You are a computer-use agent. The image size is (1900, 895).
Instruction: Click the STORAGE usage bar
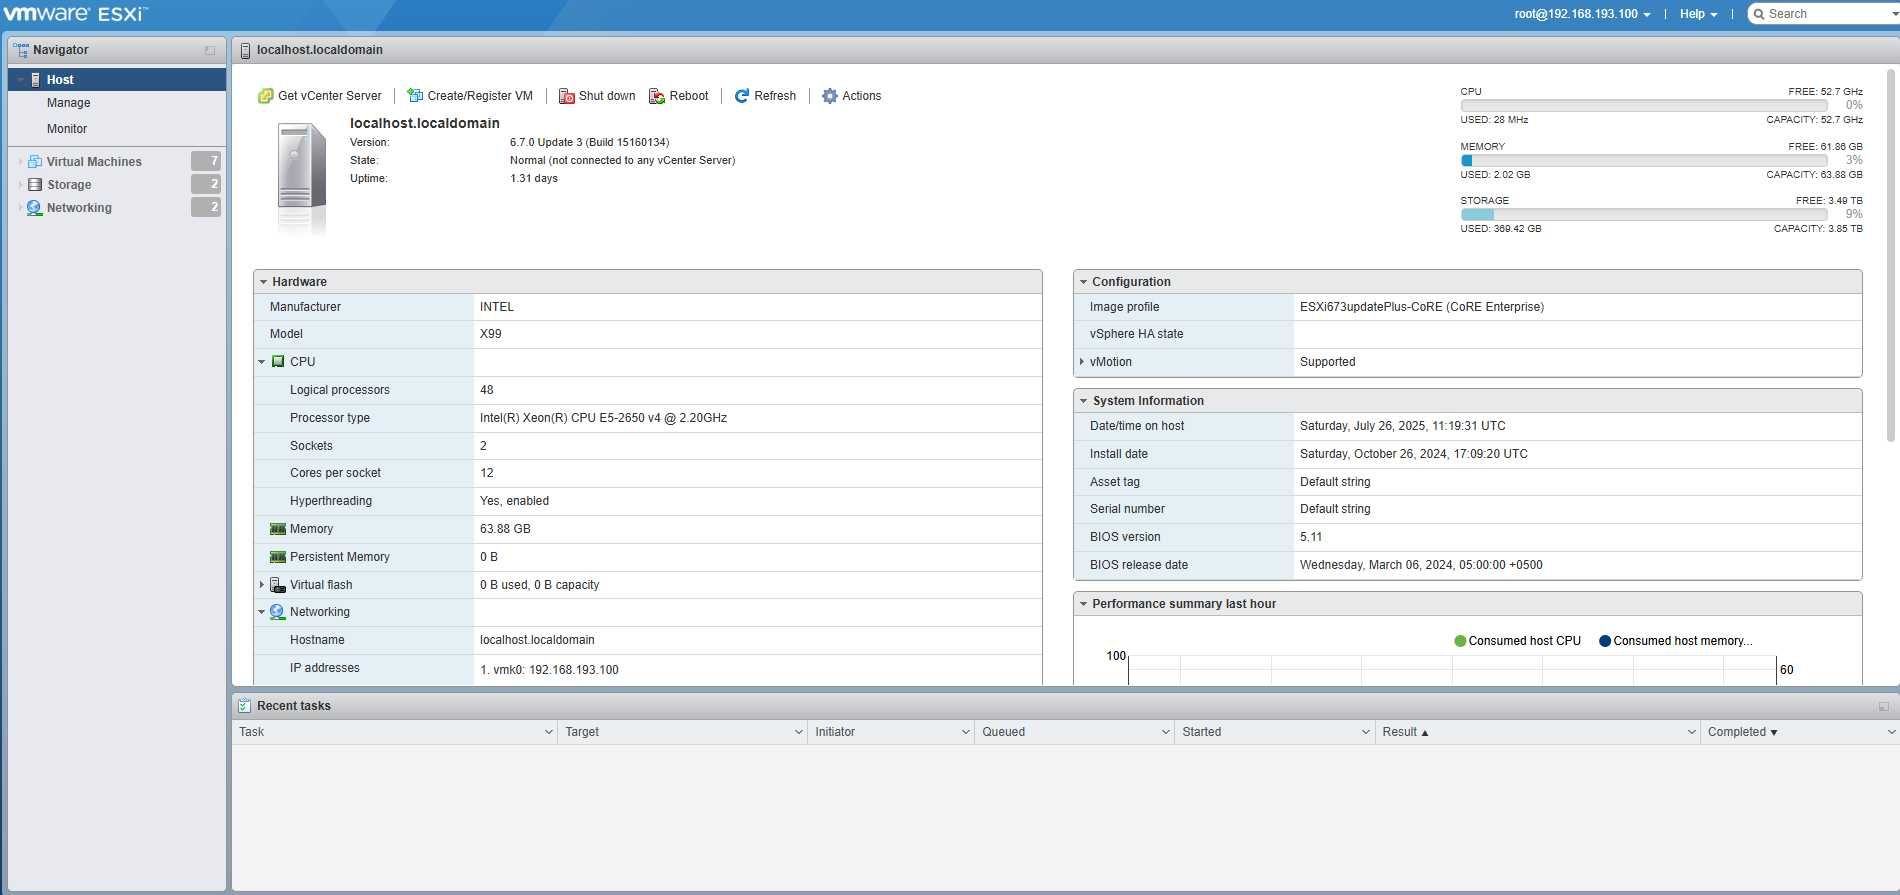click(x=1643, y=214)
